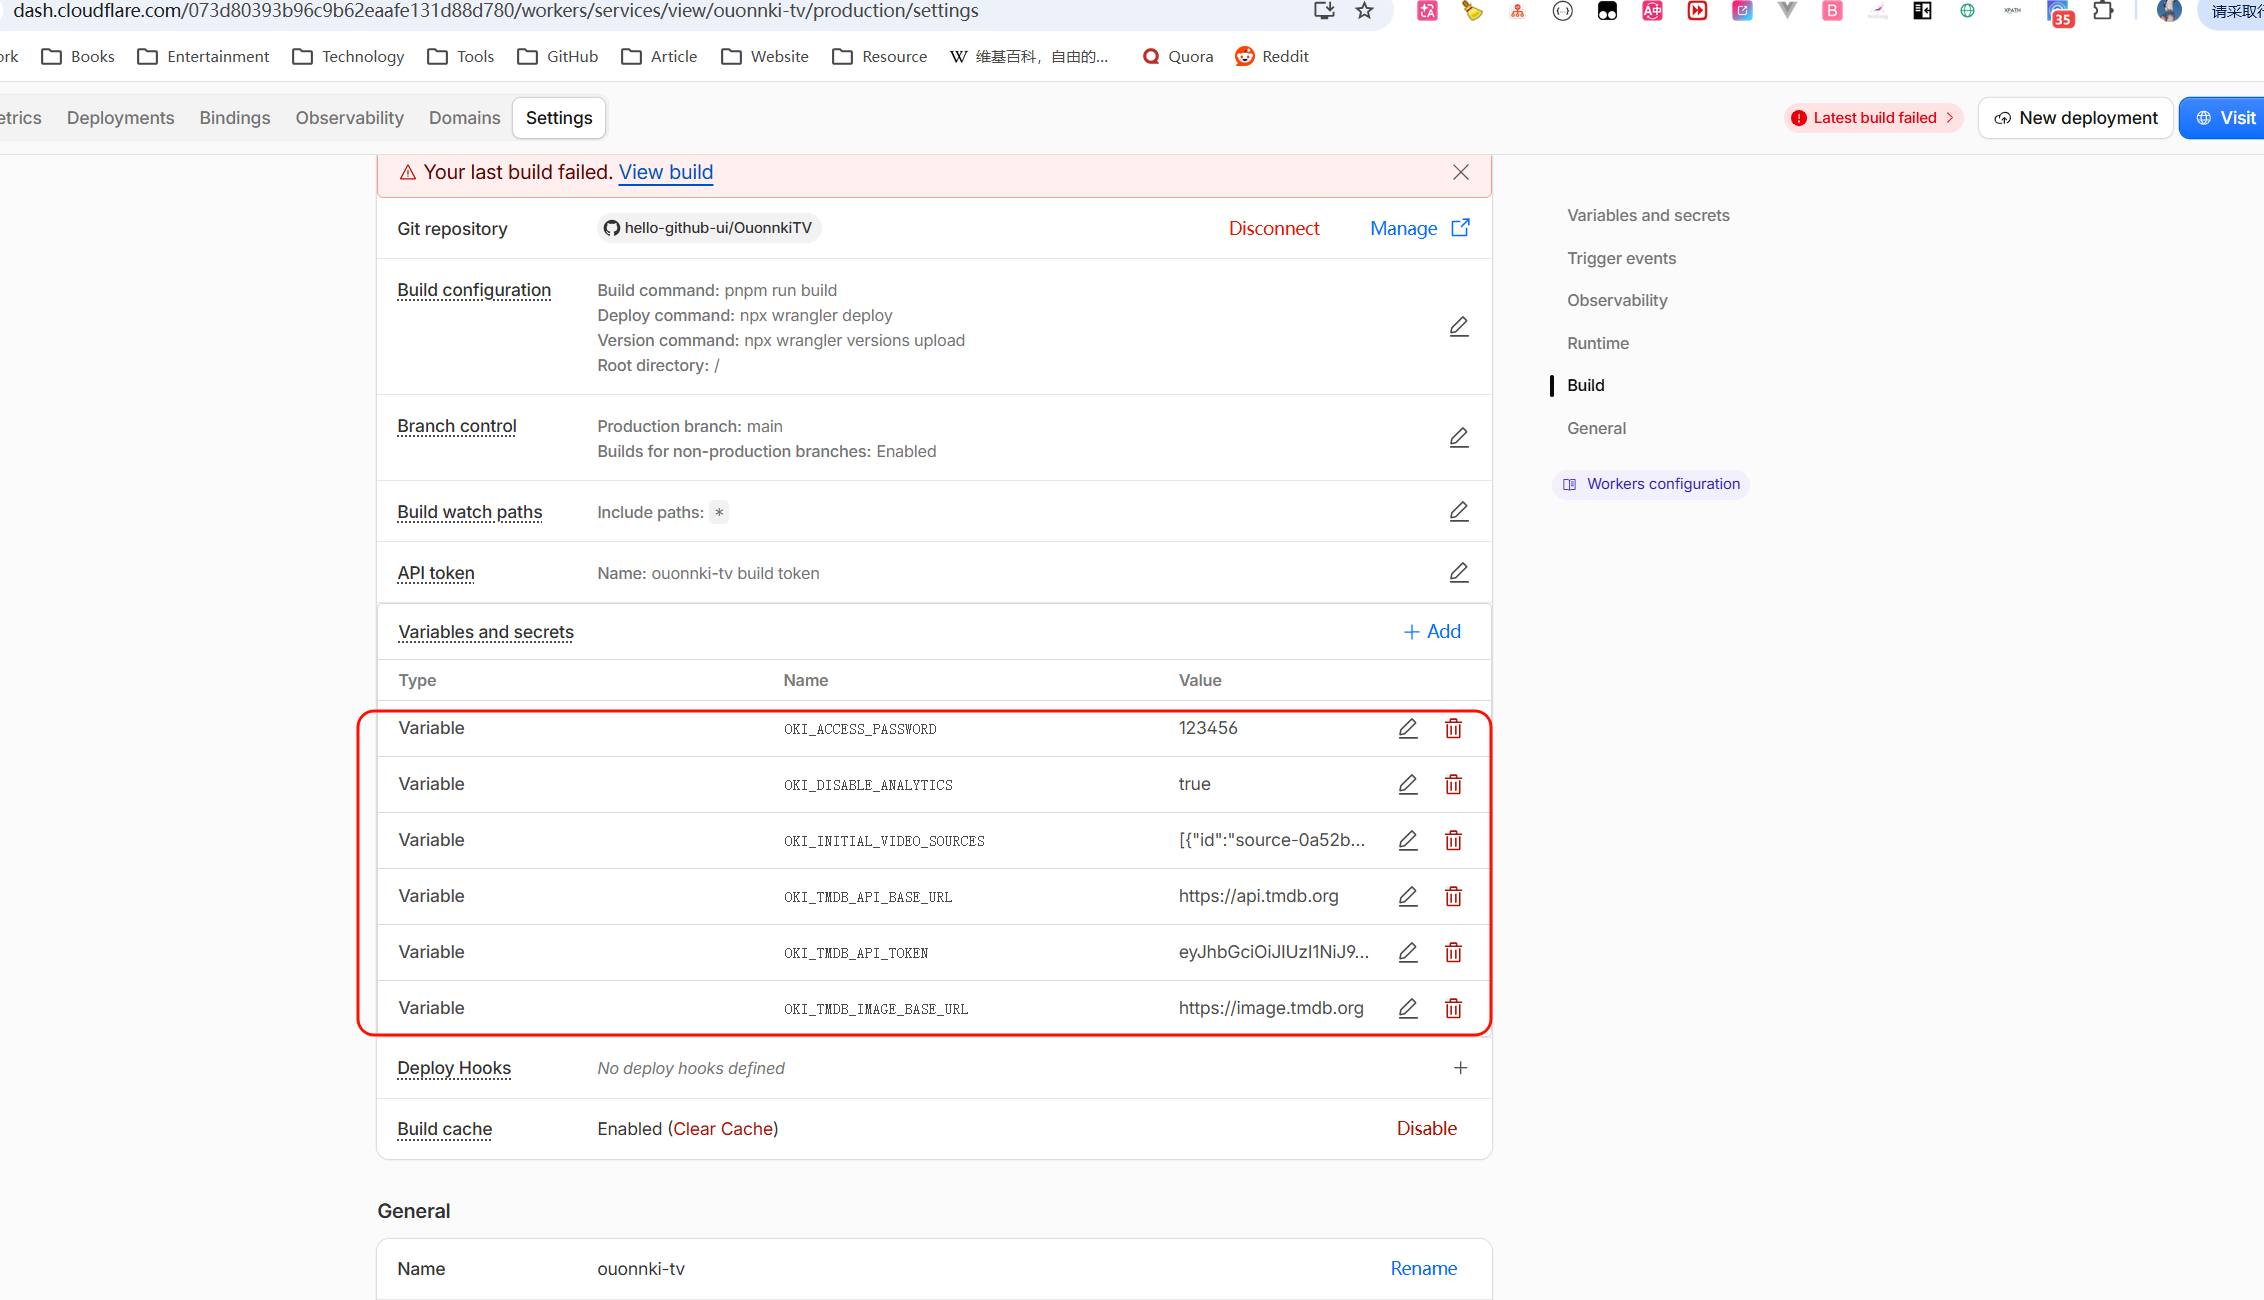Jump to Runtime section in sidebar
The image size is (2264, 1300).
coord(1598,344)
